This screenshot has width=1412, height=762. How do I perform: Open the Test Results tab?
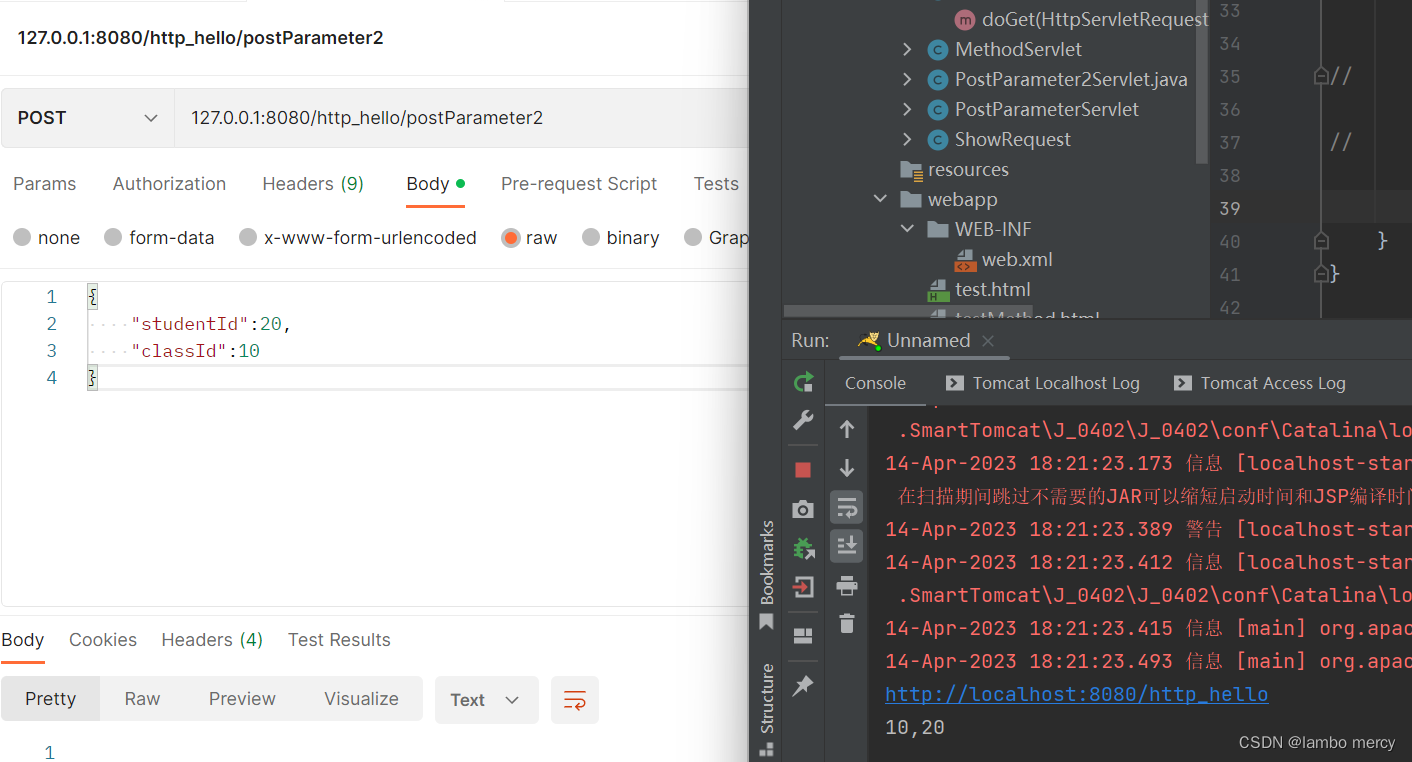(x=339, y=640)
